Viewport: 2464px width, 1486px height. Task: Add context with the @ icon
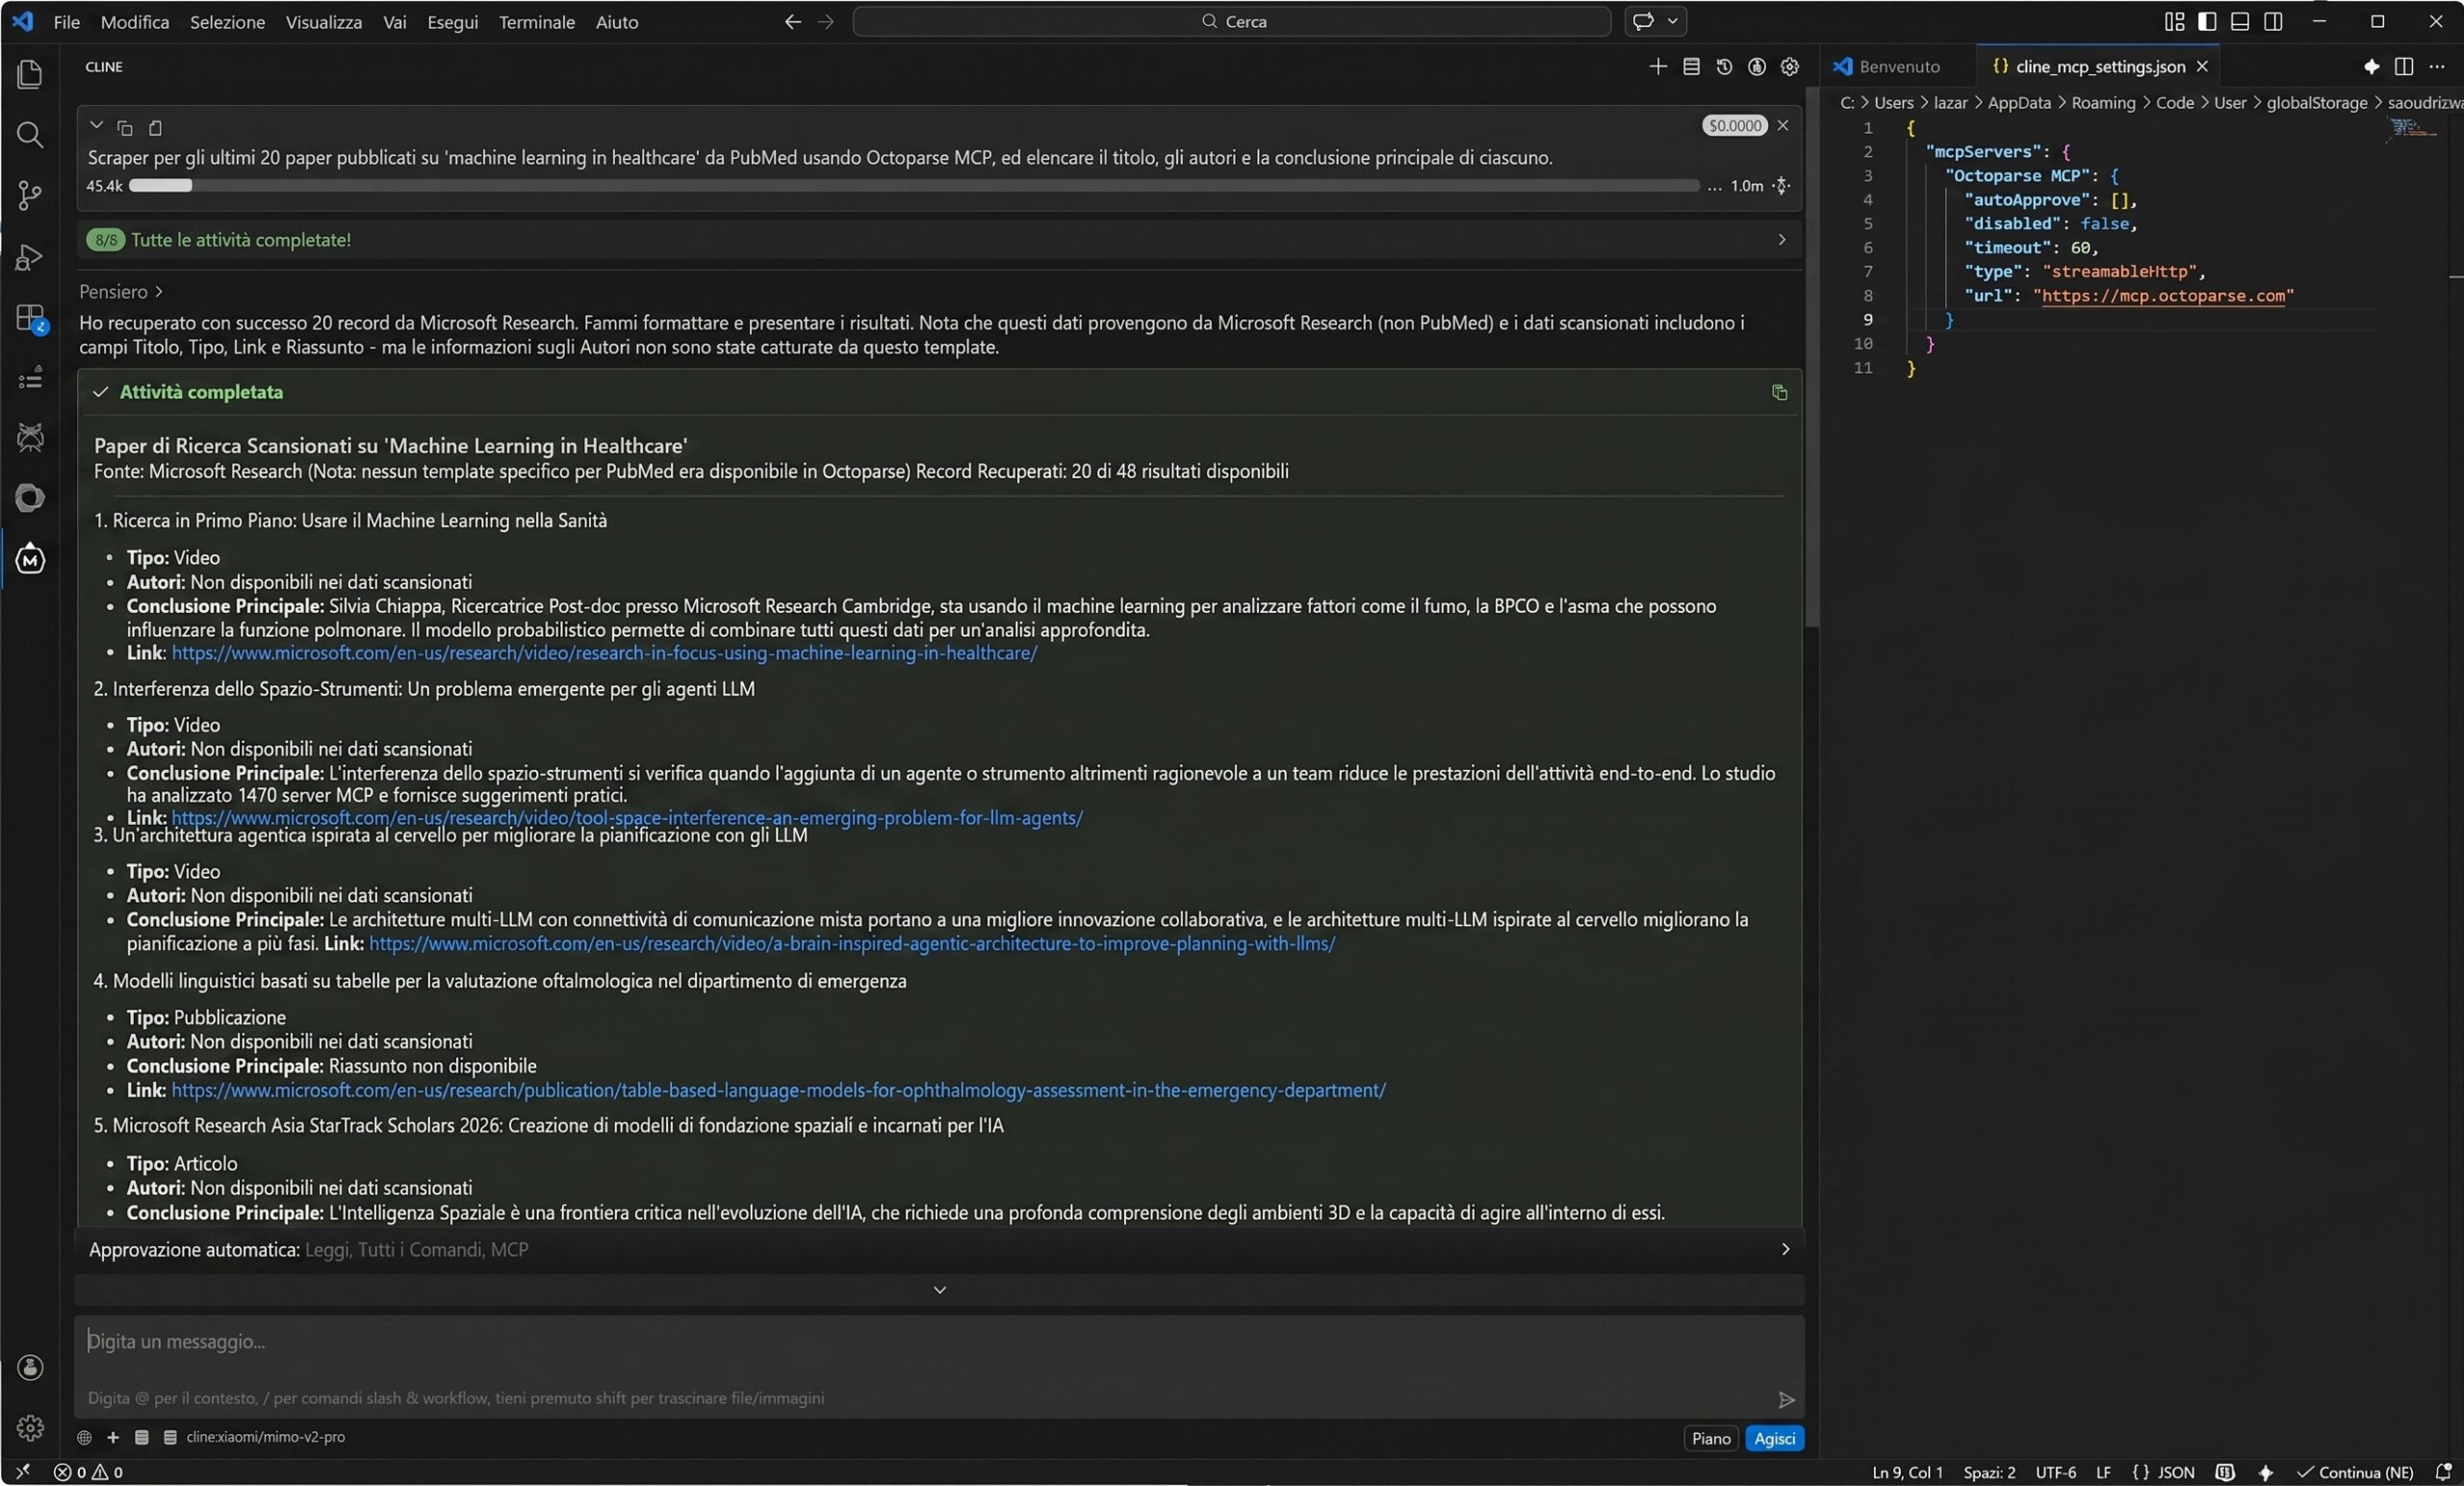coord(84,1437)
